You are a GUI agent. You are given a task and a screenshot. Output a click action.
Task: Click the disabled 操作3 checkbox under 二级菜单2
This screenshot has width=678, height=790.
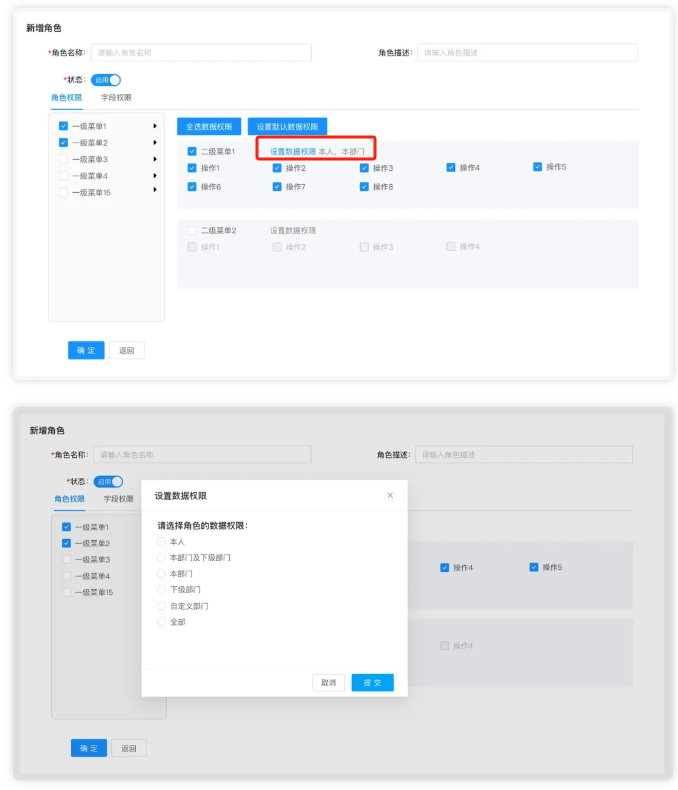(x=364, y=247)
